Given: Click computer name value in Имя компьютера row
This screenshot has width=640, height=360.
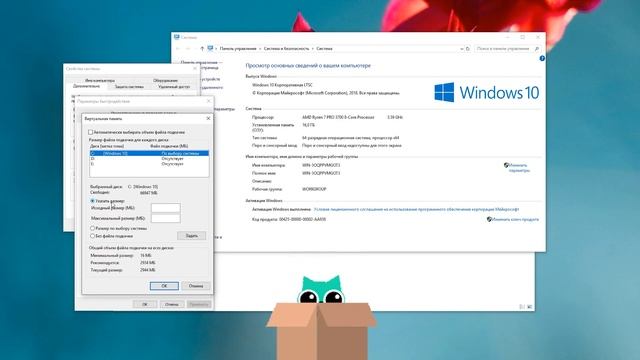Looking at the screenshot, I should click(320, 165).
